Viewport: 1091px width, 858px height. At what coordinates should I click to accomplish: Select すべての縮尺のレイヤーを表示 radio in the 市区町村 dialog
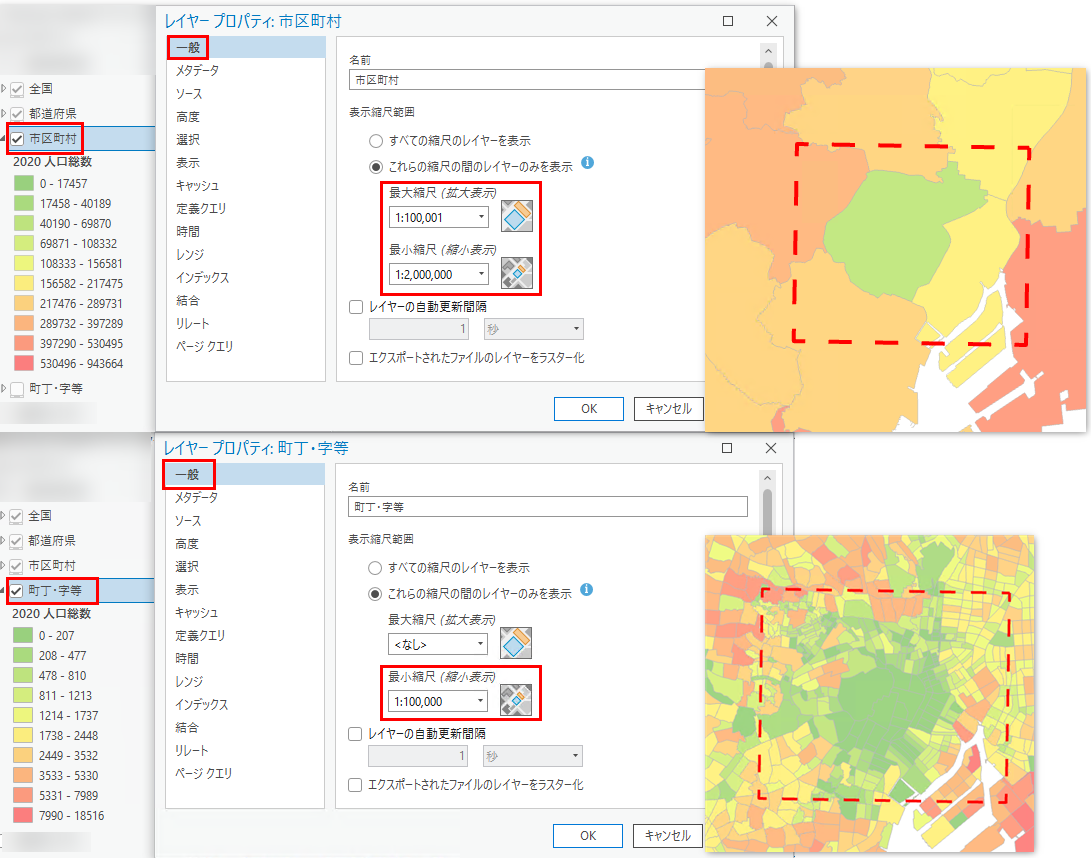click(x=376, y=141)
